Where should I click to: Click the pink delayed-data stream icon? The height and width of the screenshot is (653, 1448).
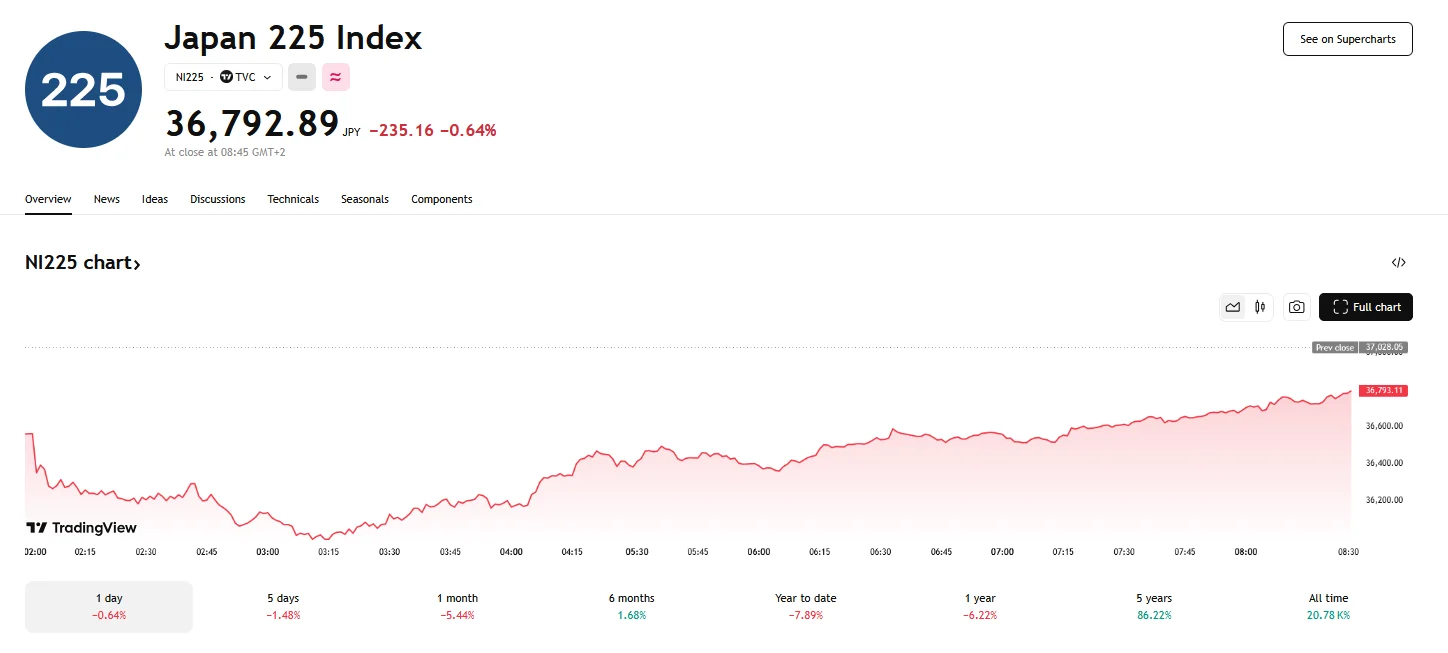(336, 77)
